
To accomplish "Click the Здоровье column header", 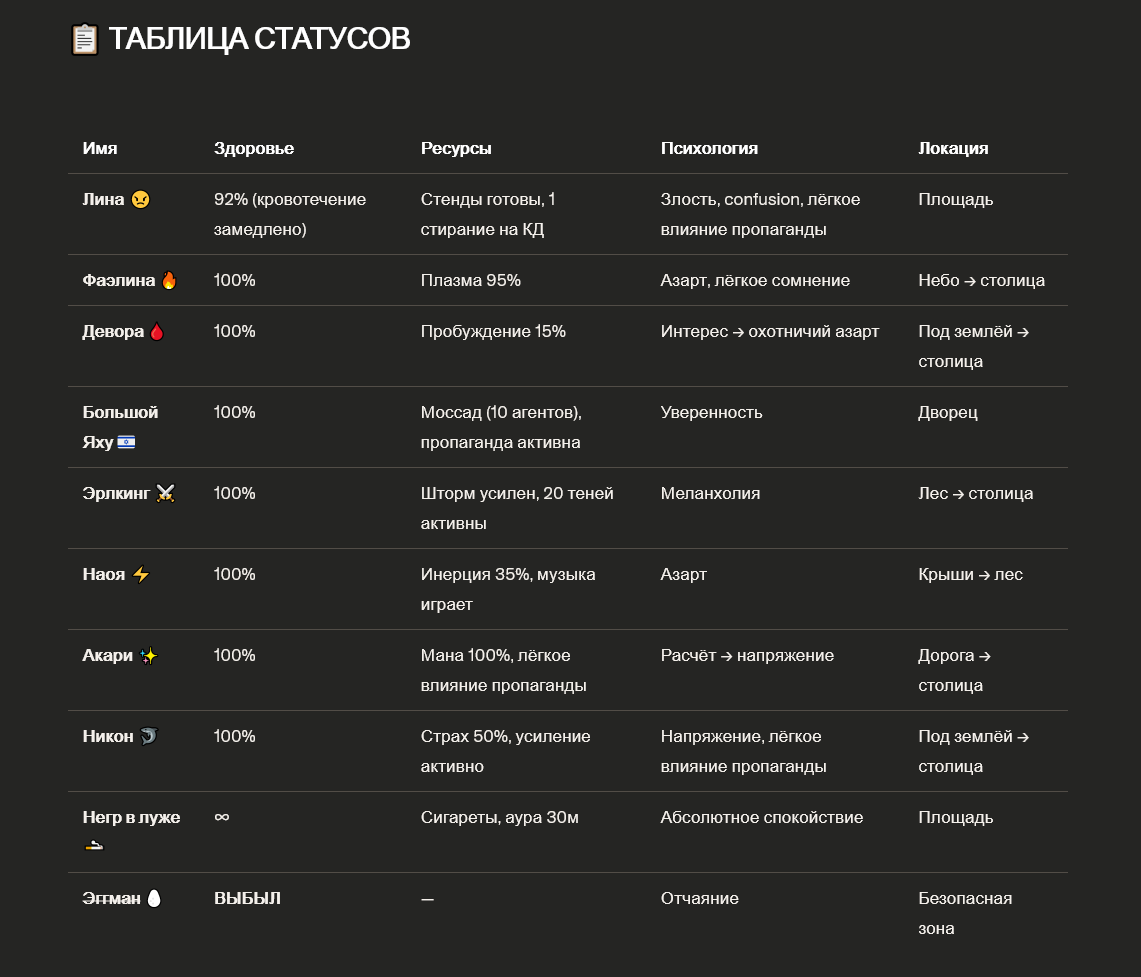I will coord(254,148).
